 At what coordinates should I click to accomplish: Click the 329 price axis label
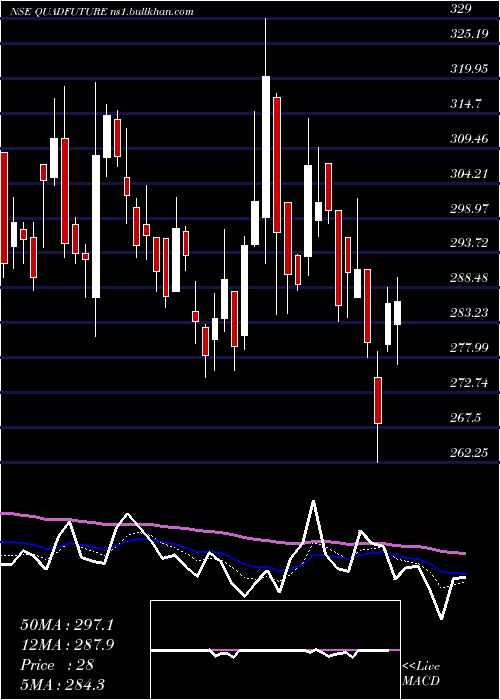click(x=462, y=9)
